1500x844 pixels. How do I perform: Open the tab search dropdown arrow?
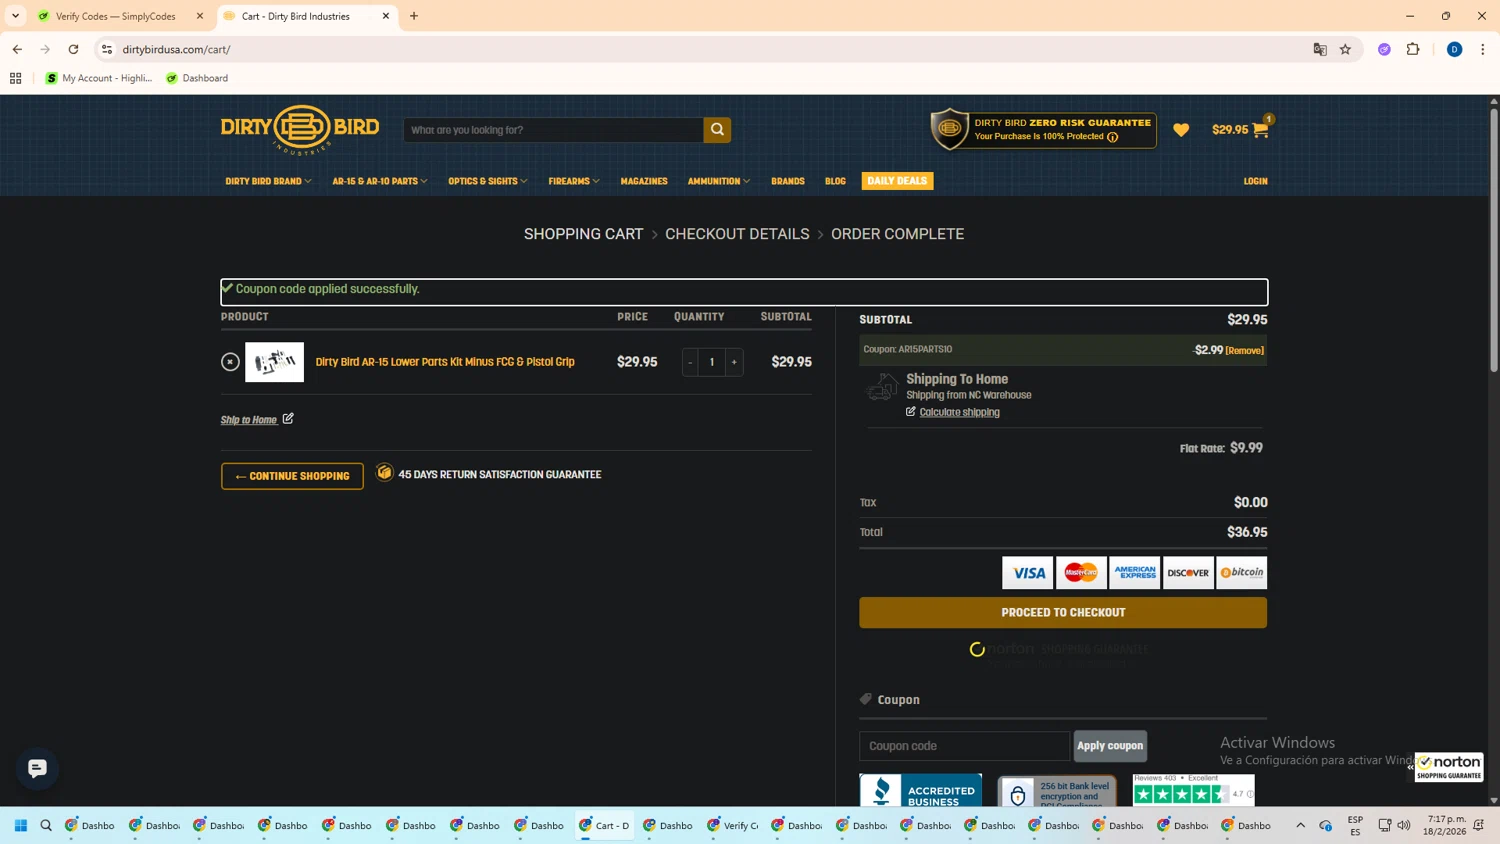tap(15, 16)
